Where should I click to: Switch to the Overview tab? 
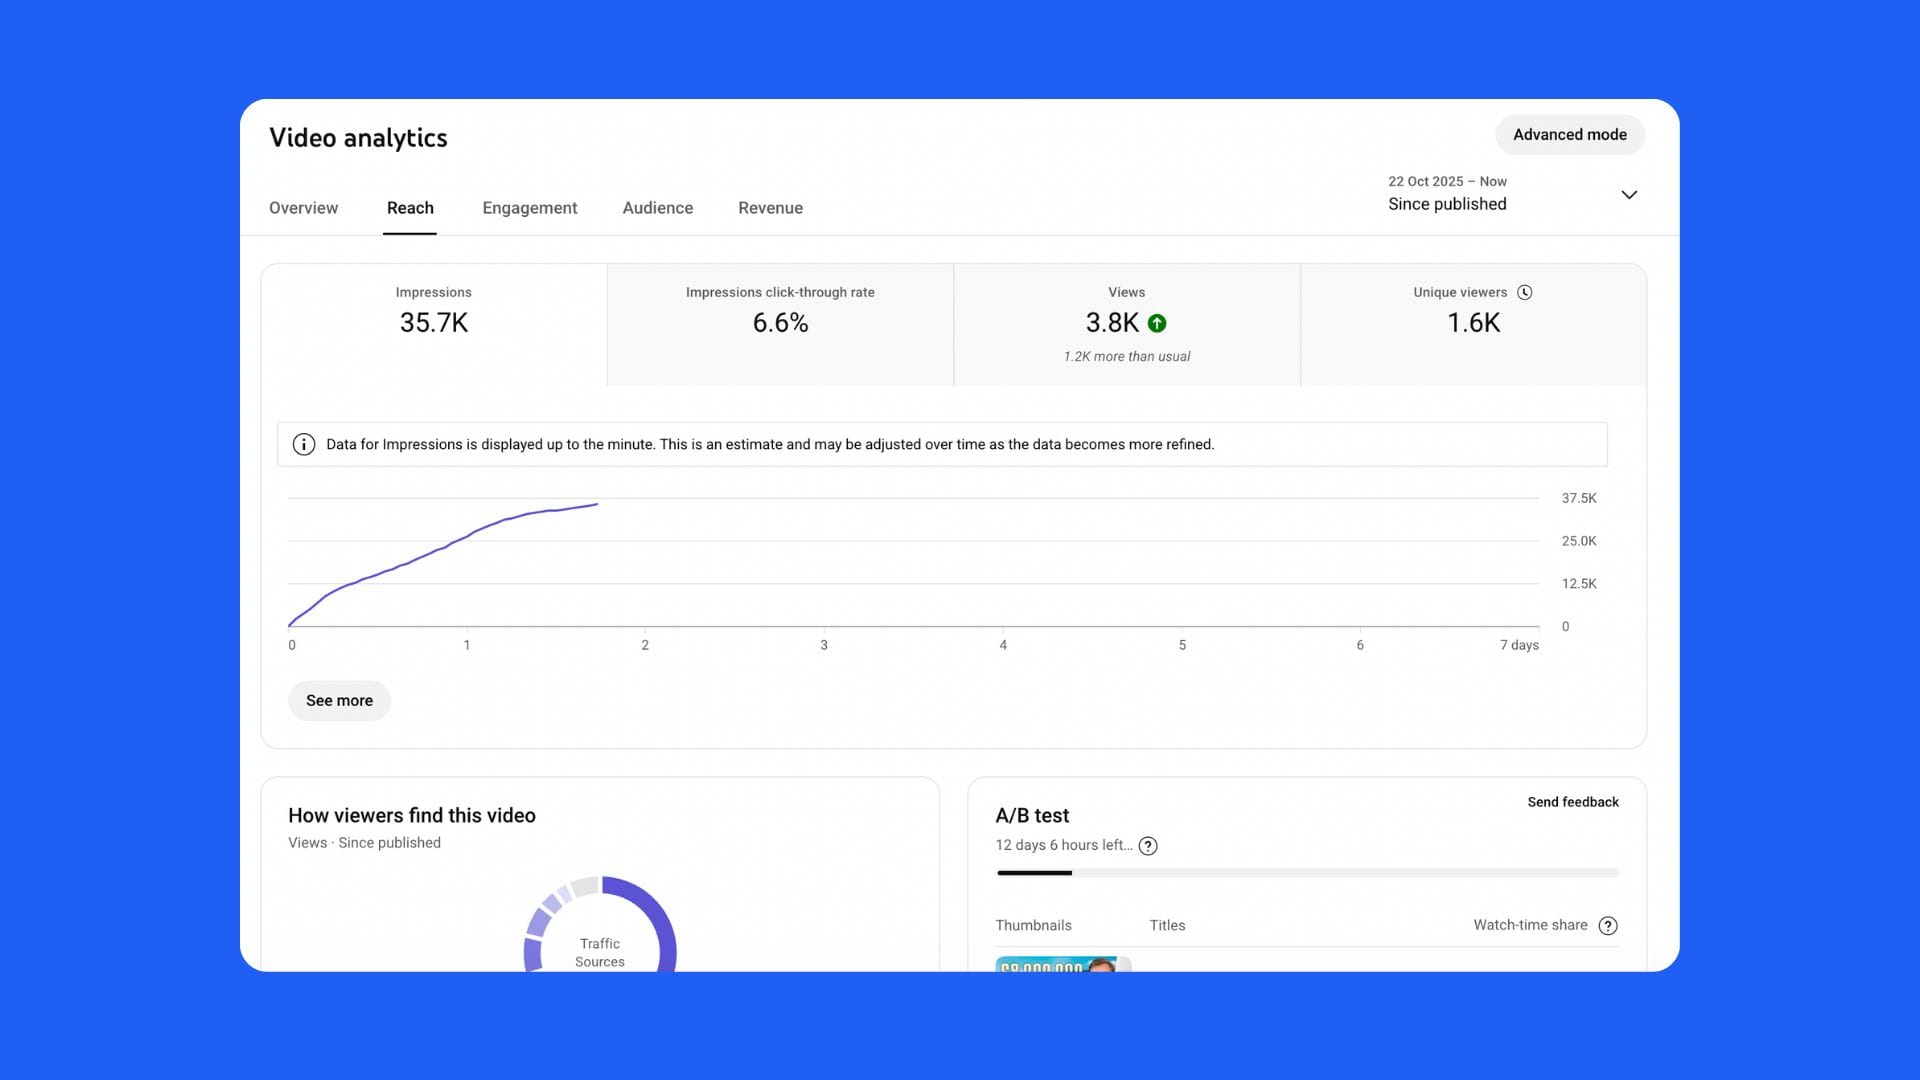click(x=303, y=208)
